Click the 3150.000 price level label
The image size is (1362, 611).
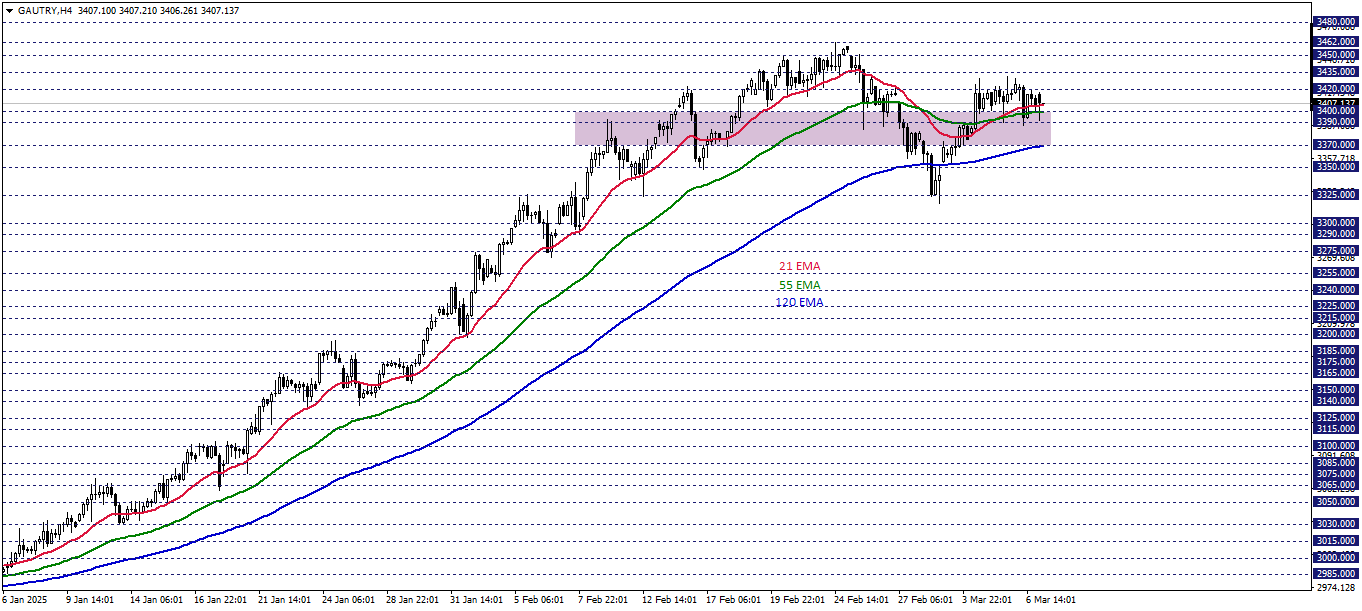(1335, 390)
